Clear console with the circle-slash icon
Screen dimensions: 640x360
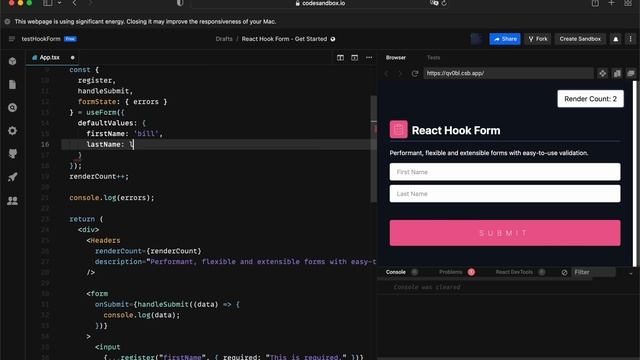[564, 272]
